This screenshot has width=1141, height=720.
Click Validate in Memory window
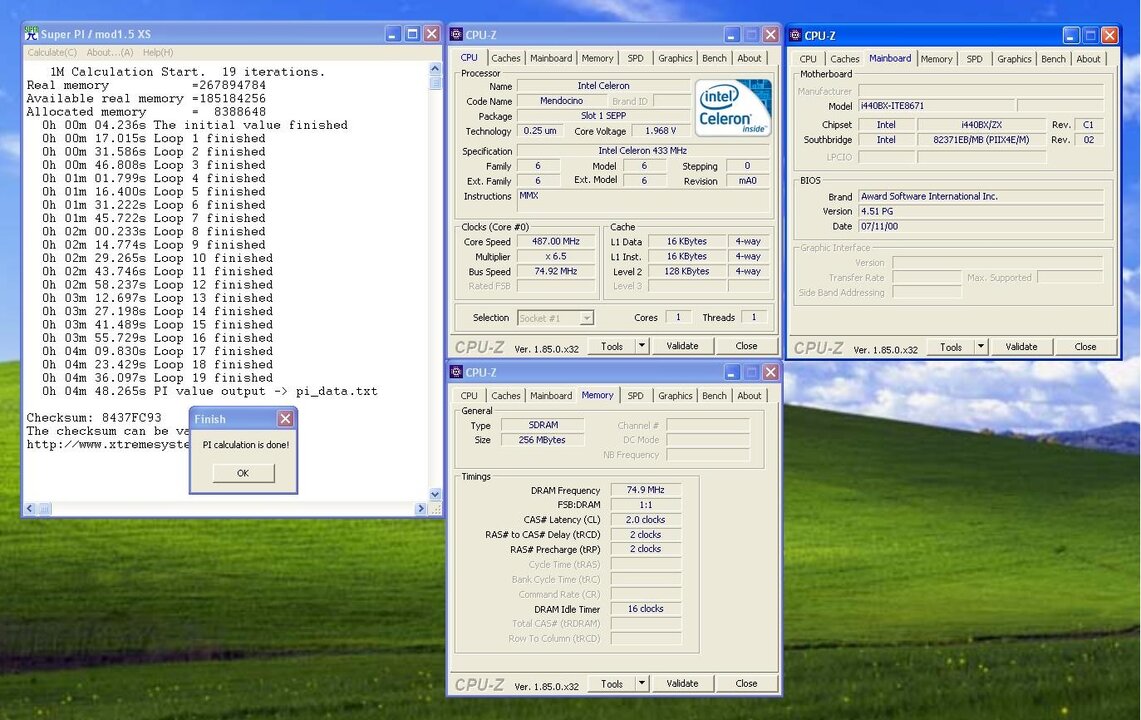click(x=683, y=684)
